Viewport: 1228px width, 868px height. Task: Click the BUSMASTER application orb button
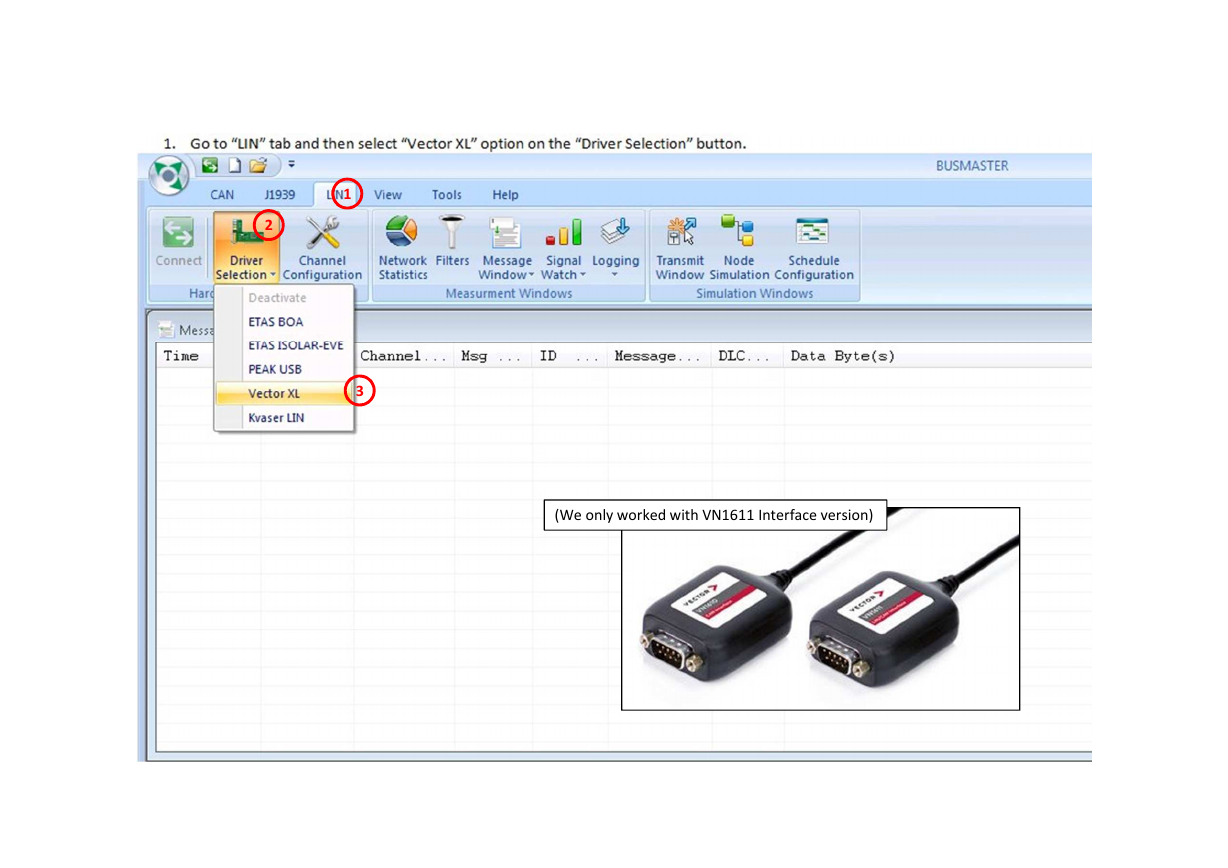pos(167,176)
